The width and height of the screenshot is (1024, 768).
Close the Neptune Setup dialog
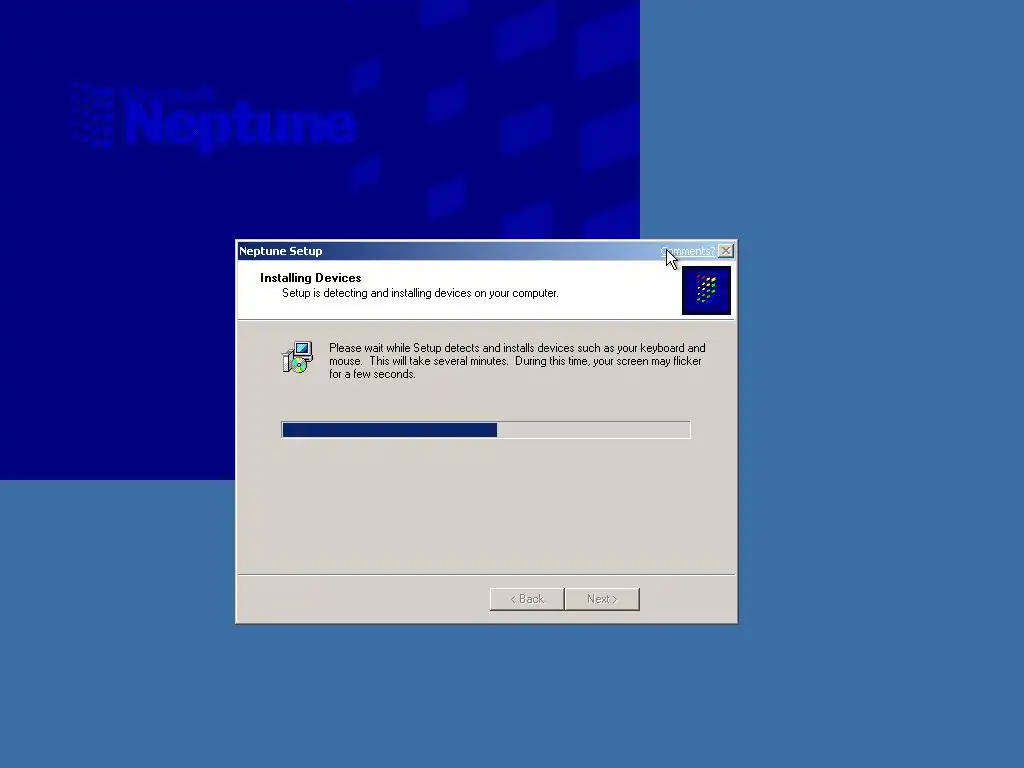tap(726, 251)
